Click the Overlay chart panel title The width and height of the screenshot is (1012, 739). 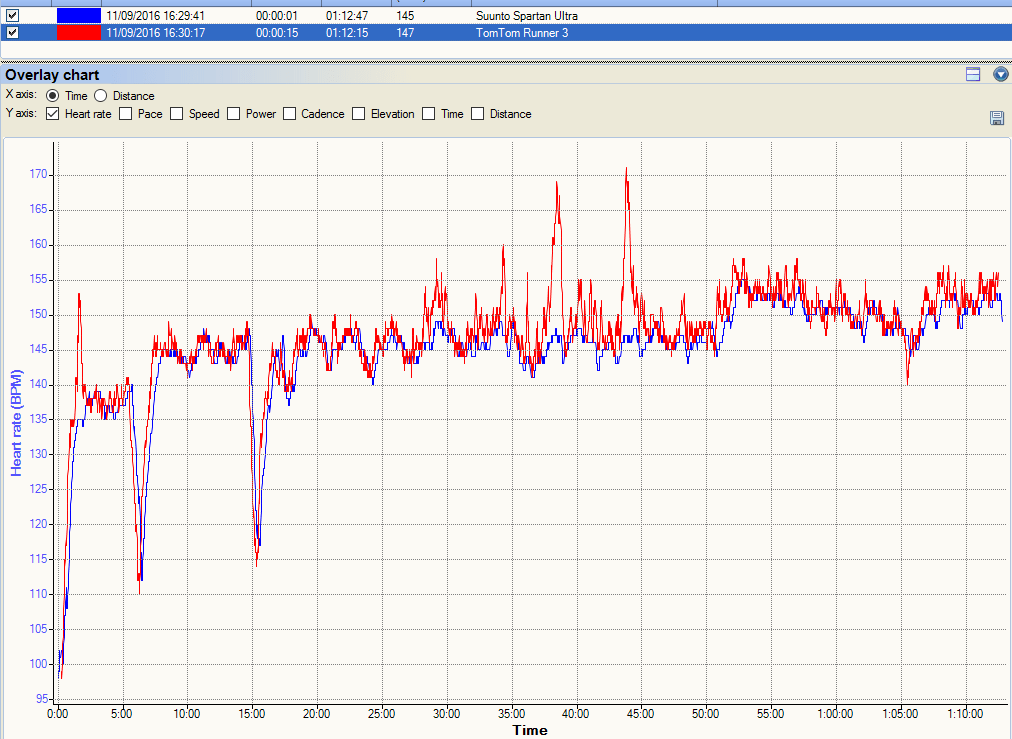52,75
